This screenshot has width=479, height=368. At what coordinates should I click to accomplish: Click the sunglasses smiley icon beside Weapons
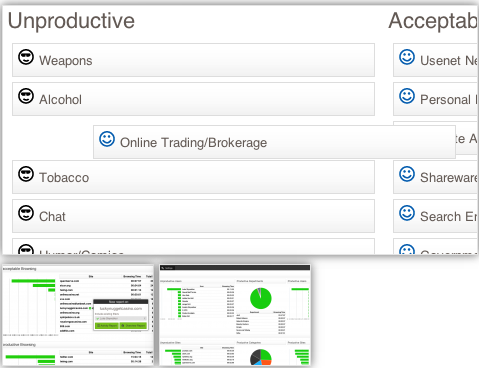(26, 57)
